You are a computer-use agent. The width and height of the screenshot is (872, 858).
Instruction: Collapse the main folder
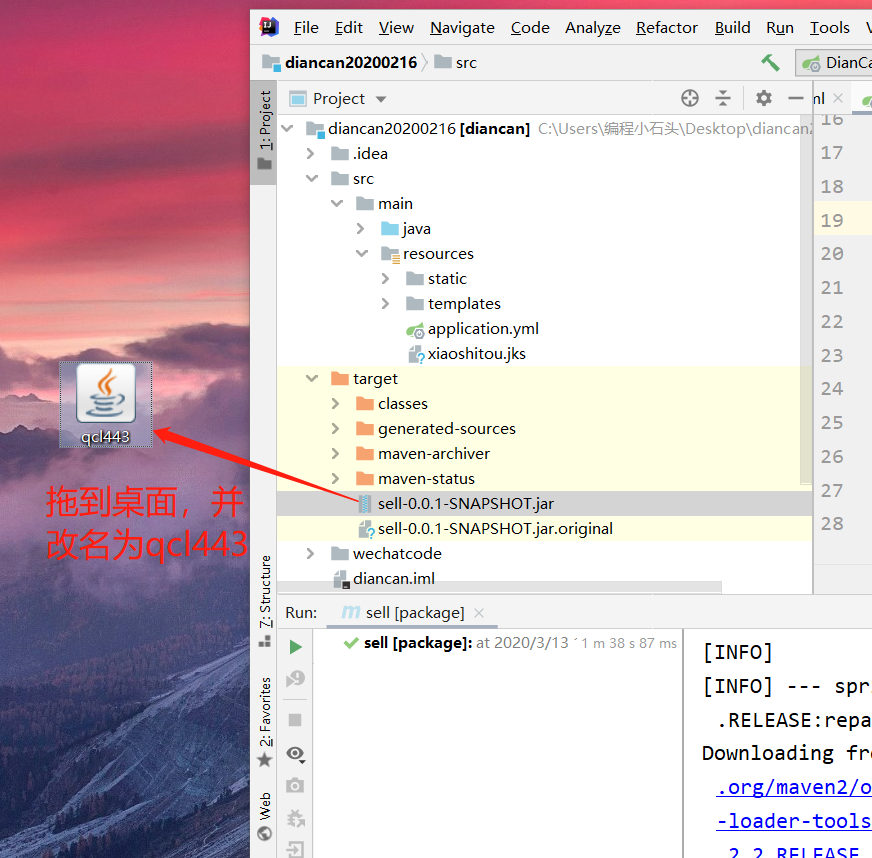[337, 204]
